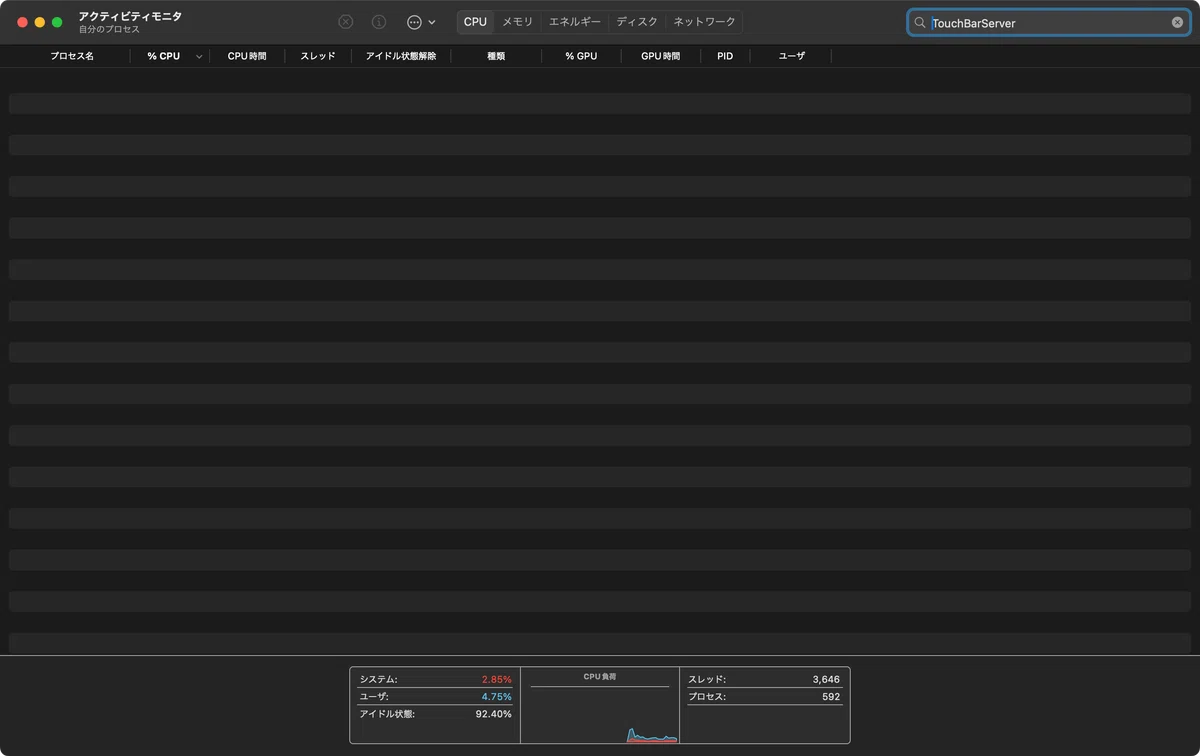1200x756 pixels.
Task: Sort by プロセス名 column header
Action: [72, 56]
